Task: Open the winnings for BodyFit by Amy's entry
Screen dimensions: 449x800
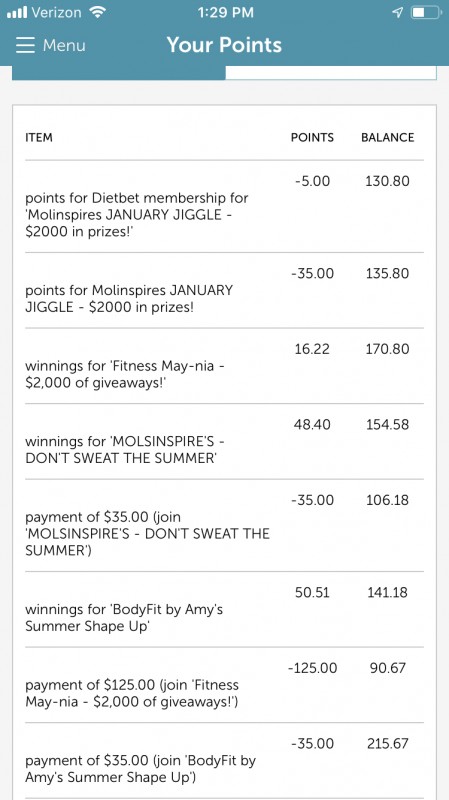Action: coord(224,610)
